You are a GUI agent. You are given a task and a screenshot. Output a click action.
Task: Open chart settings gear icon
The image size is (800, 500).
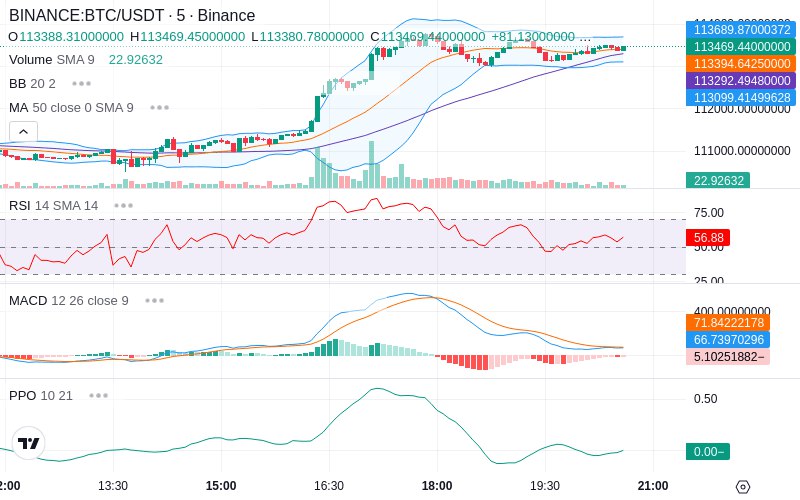point(743,487)
